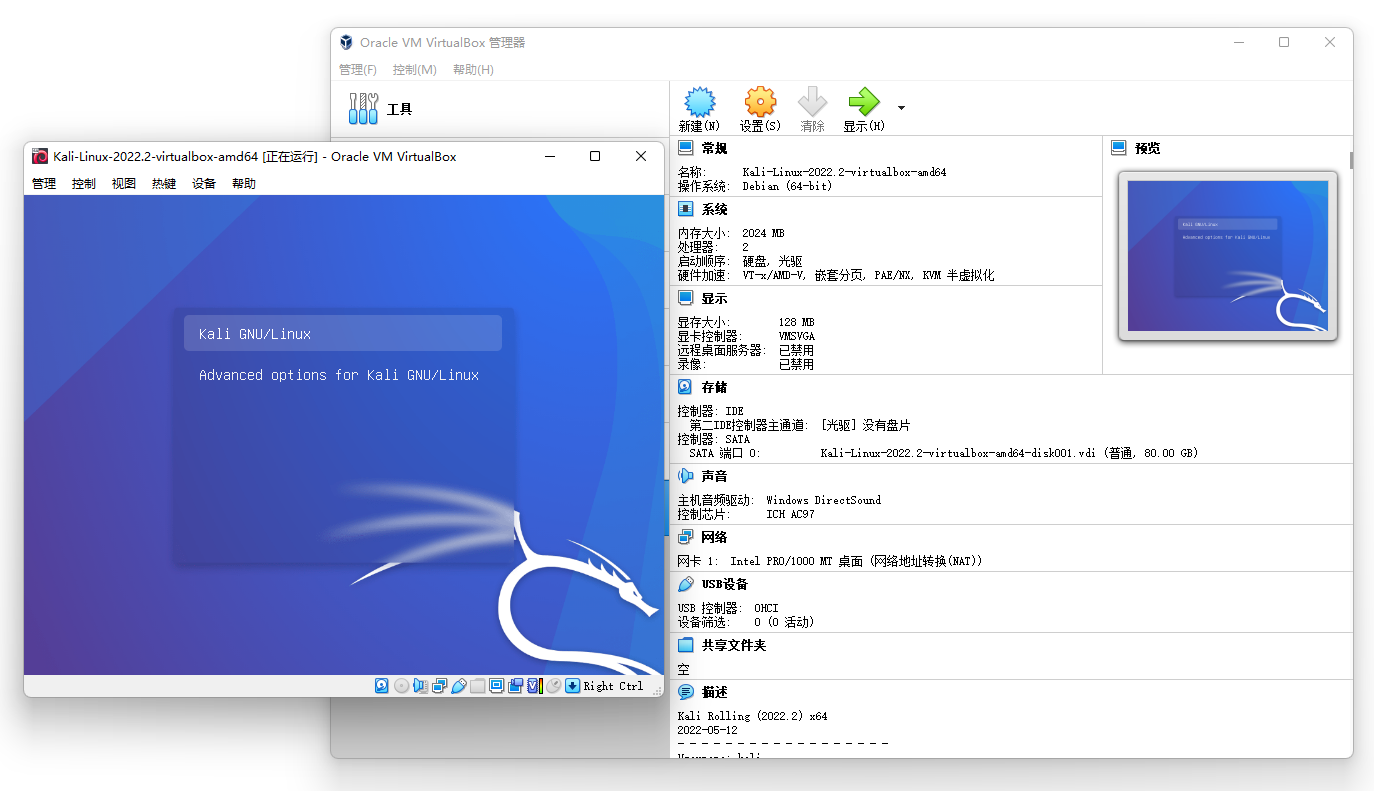Image resolution: width=1374 pixels, height=791 pixels.
Task: Click the audio icon on the VM status bar
Action: pyautogui.click(x=420, y=685)
